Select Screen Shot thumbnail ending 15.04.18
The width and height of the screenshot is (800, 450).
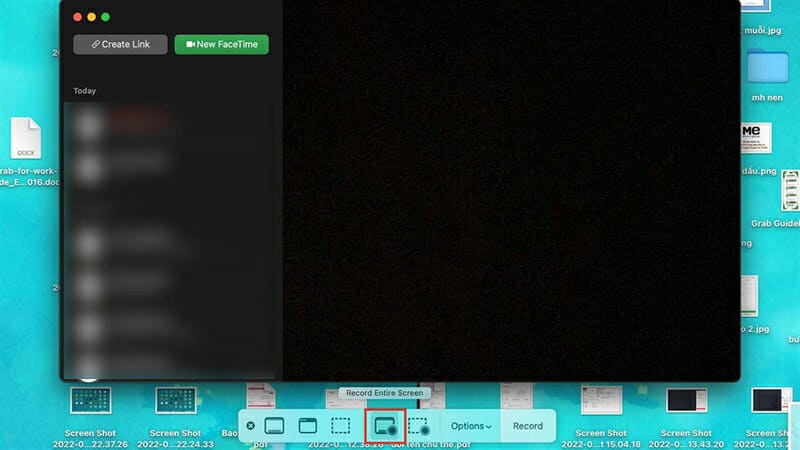click(604, 400)
